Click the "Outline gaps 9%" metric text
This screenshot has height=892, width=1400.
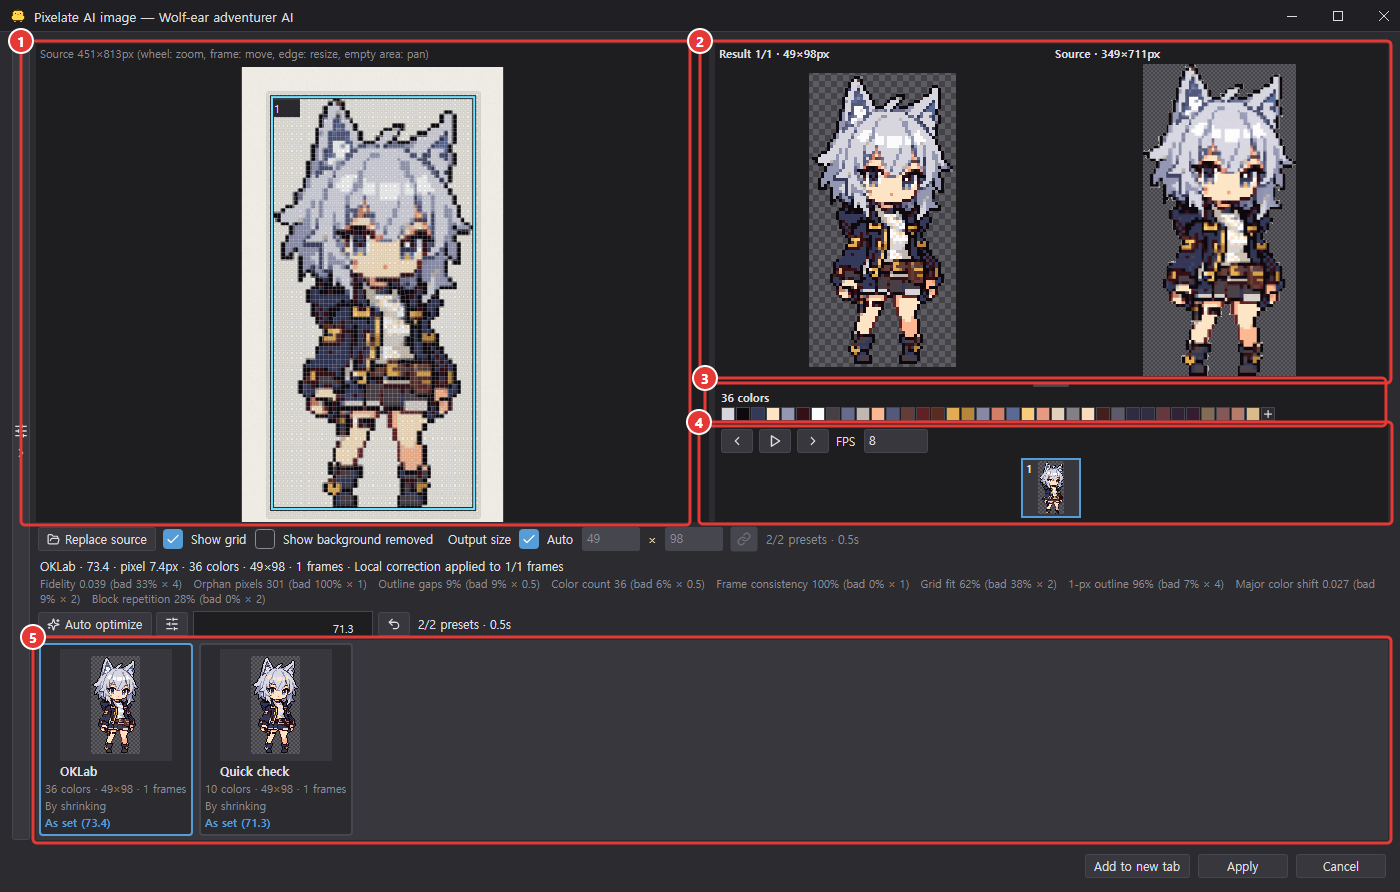(x=420, y=584)
